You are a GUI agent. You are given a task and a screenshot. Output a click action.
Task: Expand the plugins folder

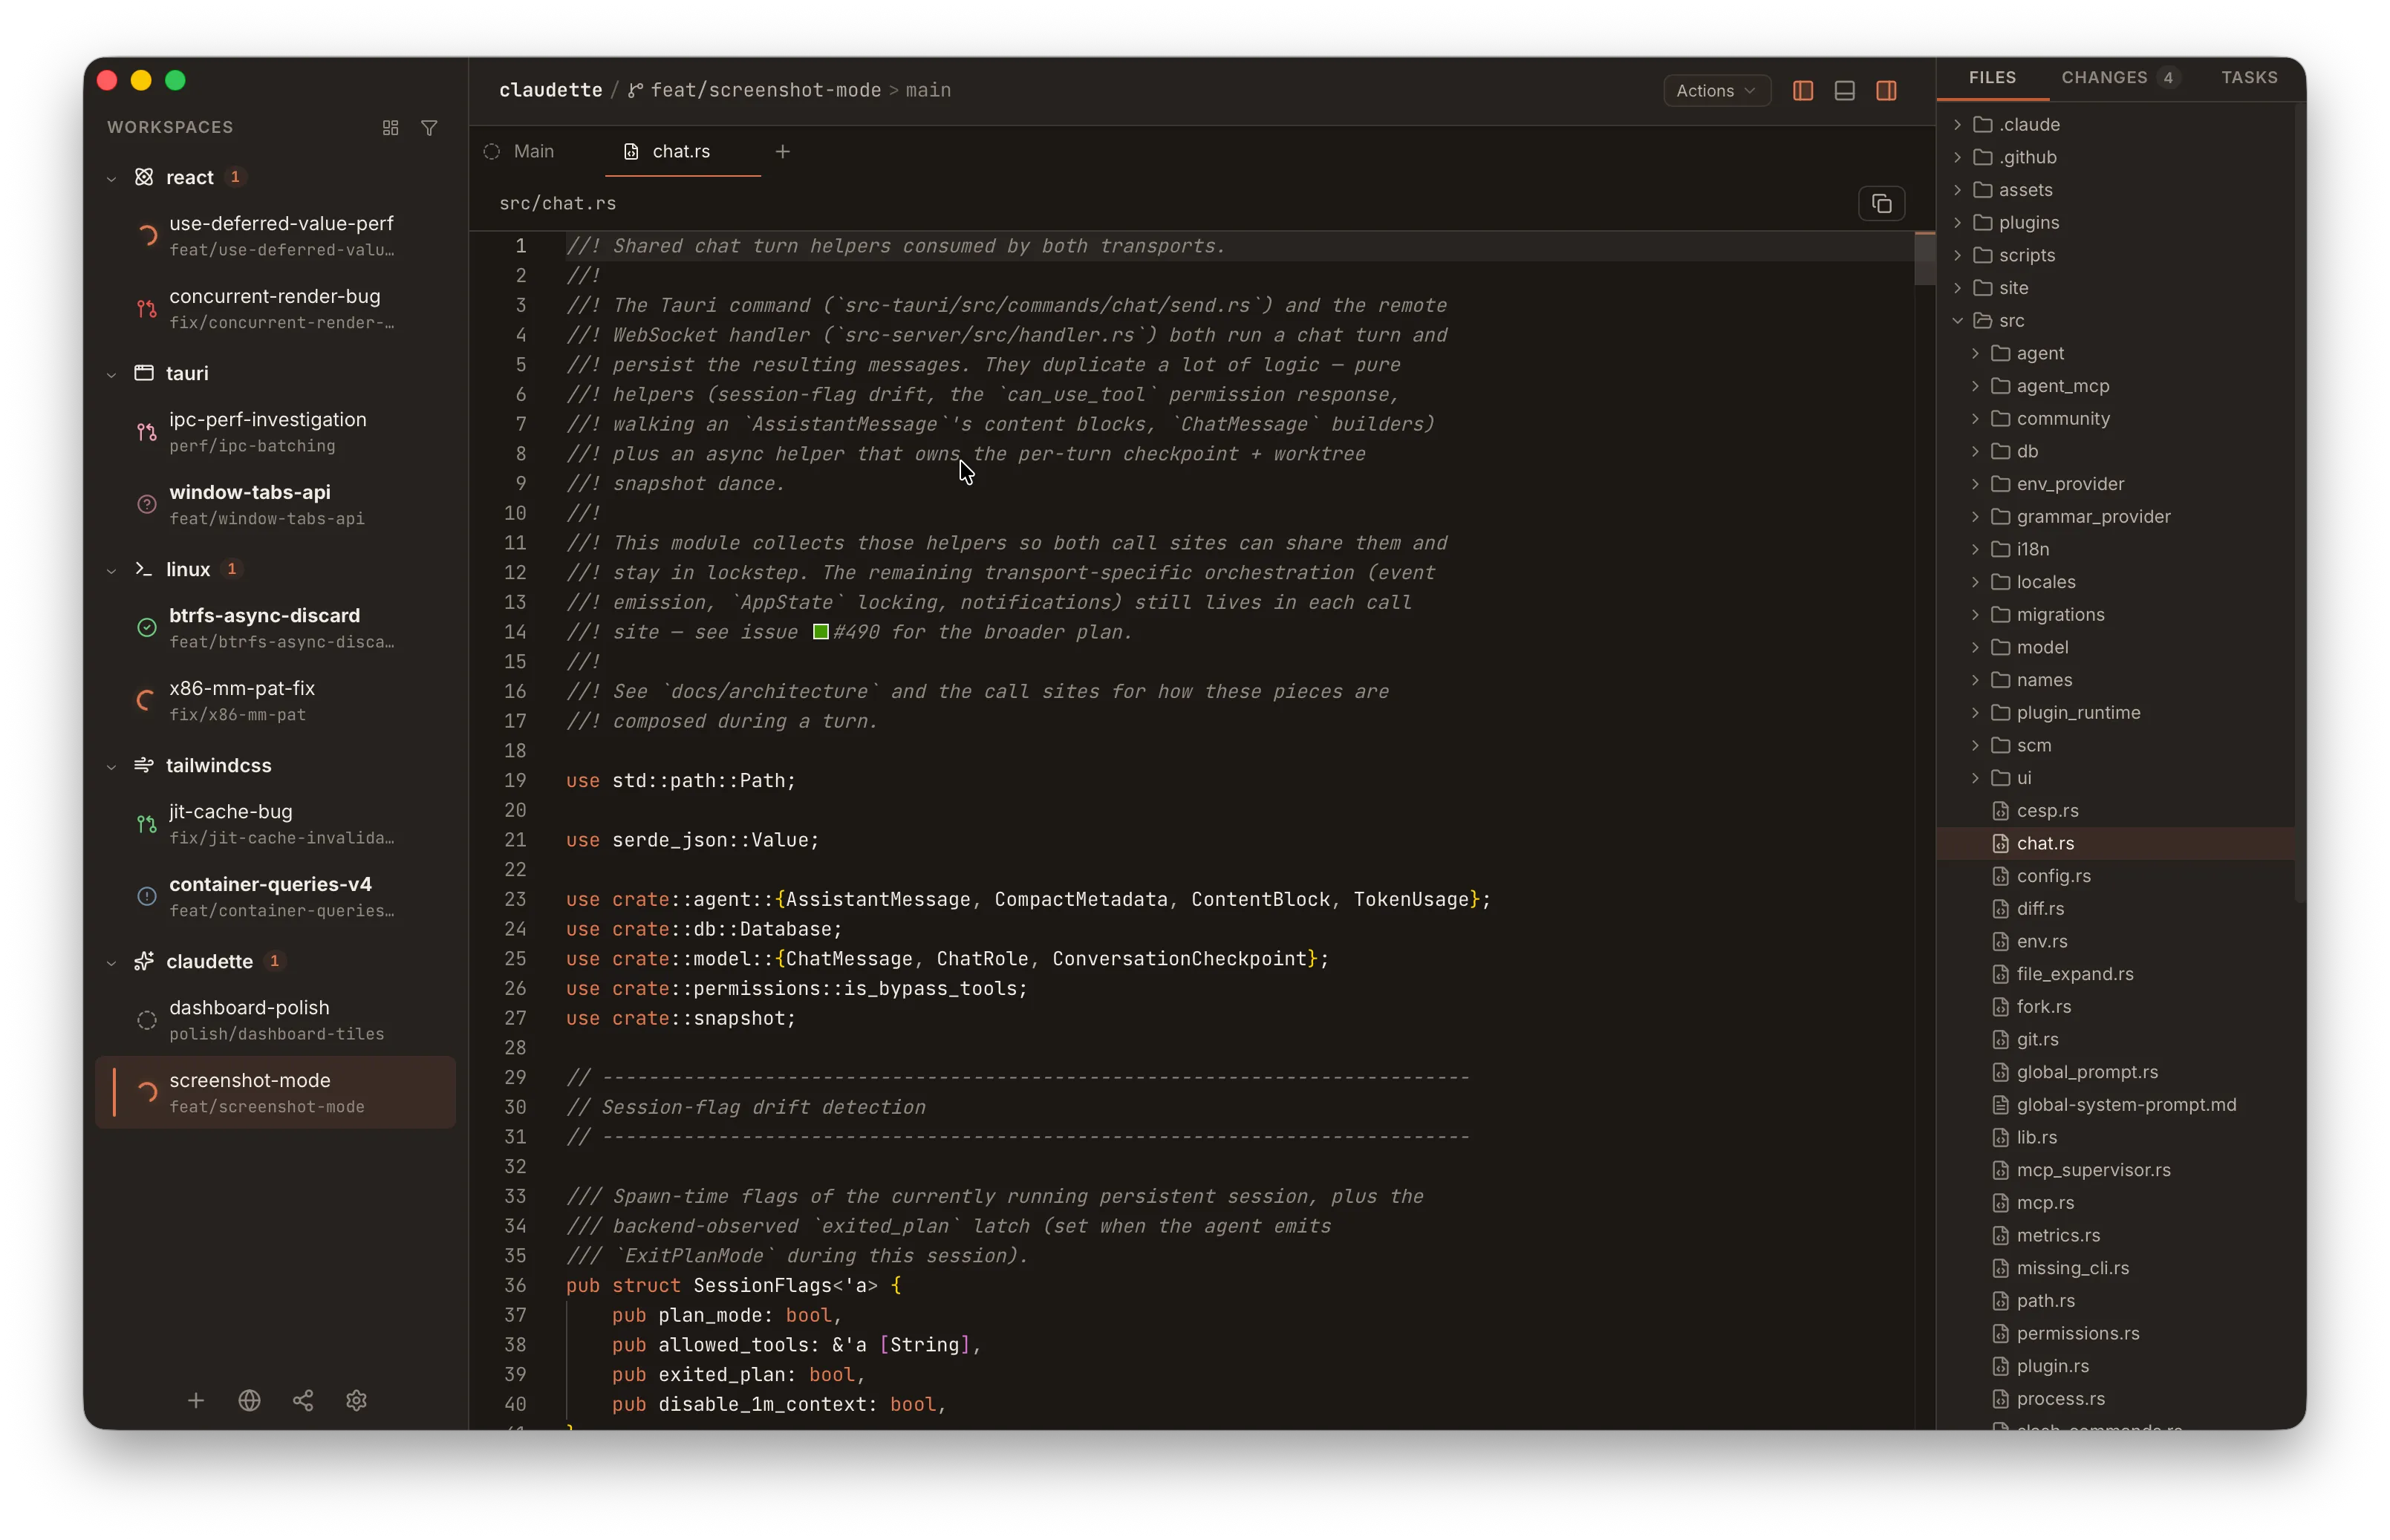point(1957,223)
